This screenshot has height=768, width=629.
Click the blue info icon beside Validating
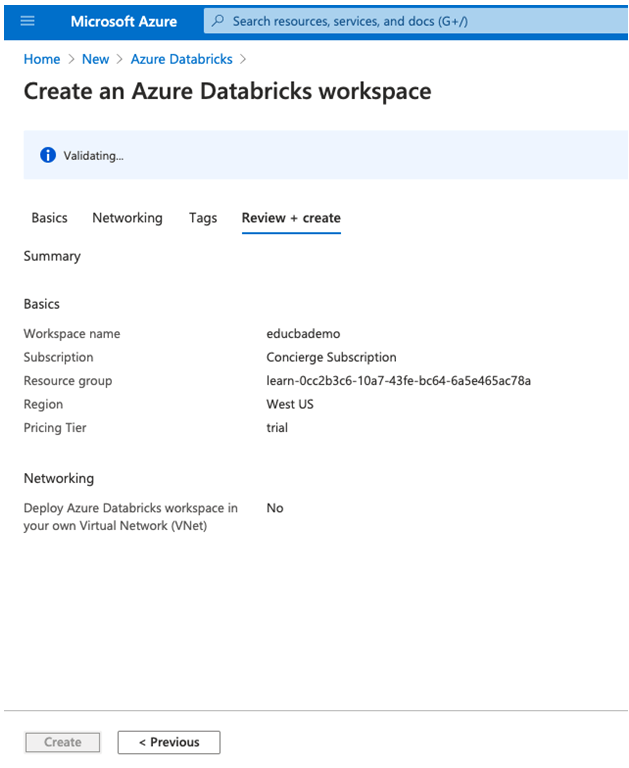(47, 155)
